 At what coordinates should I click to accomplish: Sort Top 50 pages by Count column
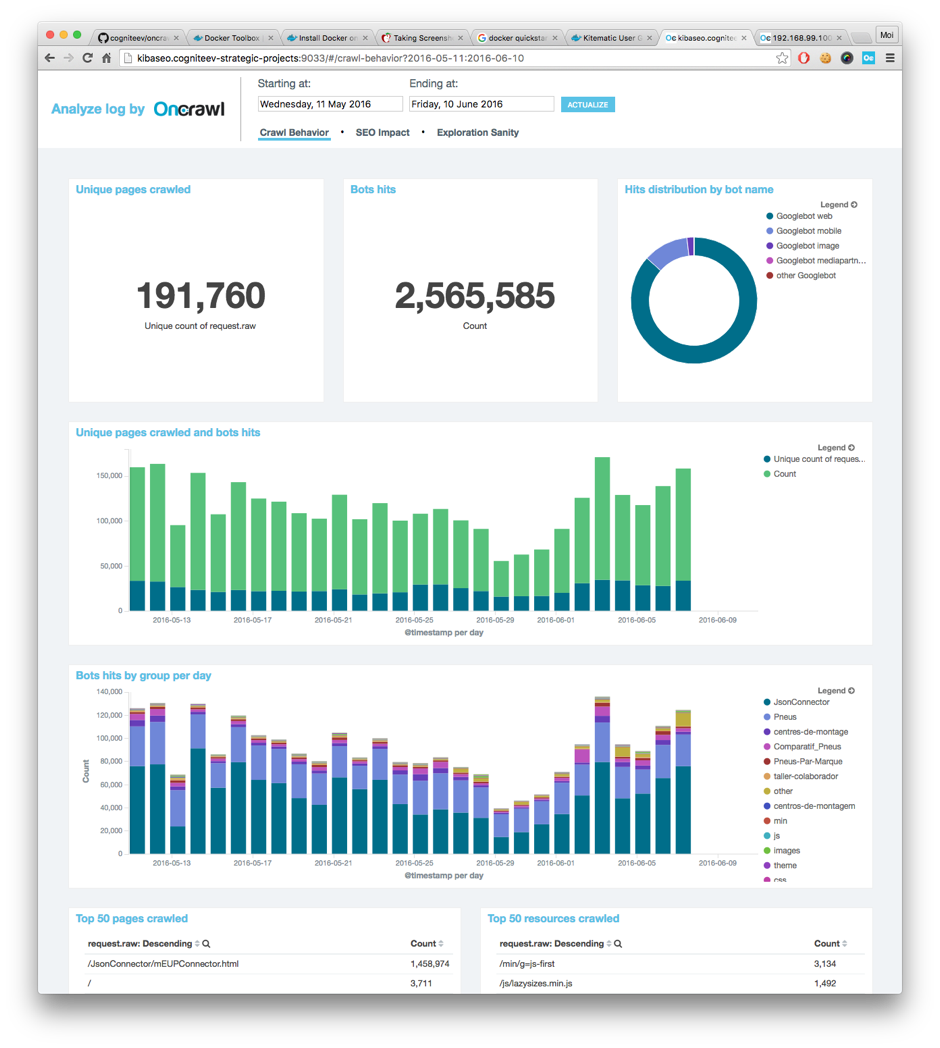click(427, 944)
